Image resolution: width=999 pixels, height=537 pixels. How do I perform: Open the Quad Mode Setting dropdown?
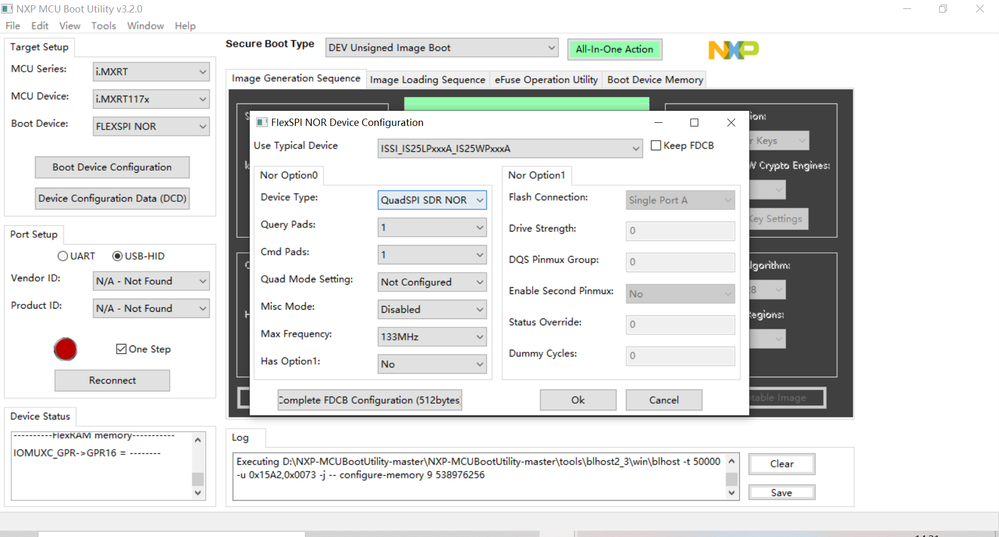(x=432, y=282)
